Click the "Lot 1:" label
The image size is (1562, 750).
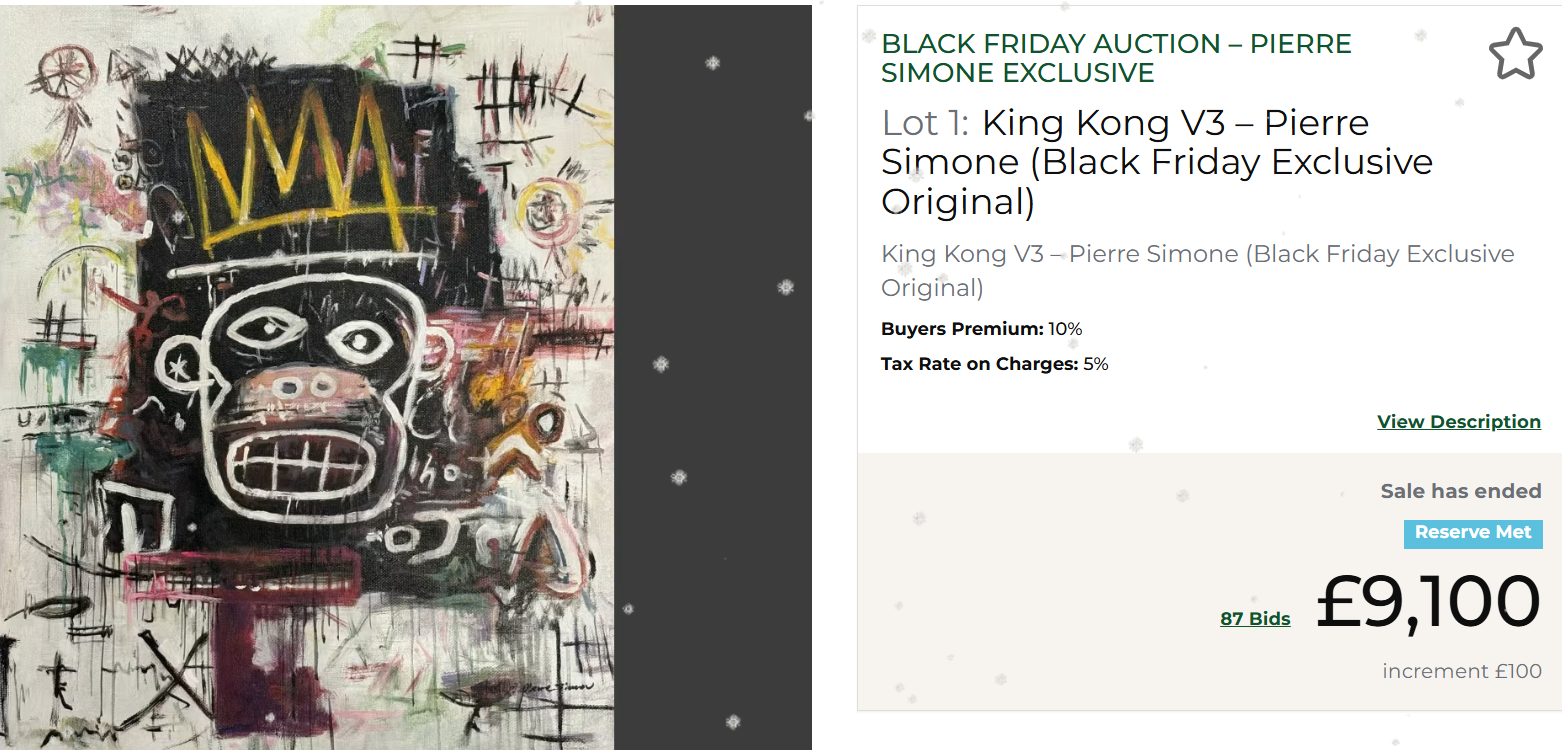[924, 123]
